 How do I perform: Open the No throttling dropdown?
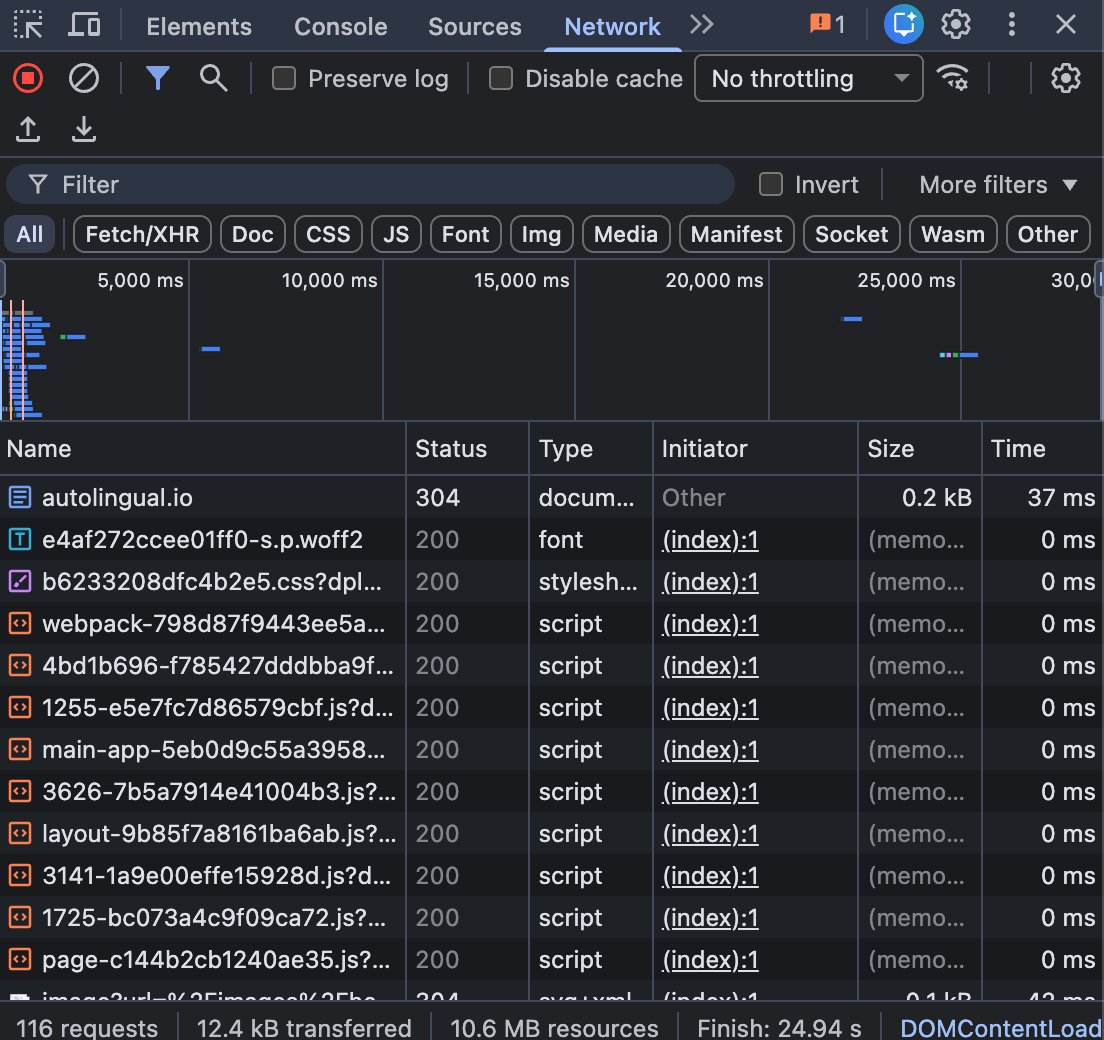[x=809, y=78]
